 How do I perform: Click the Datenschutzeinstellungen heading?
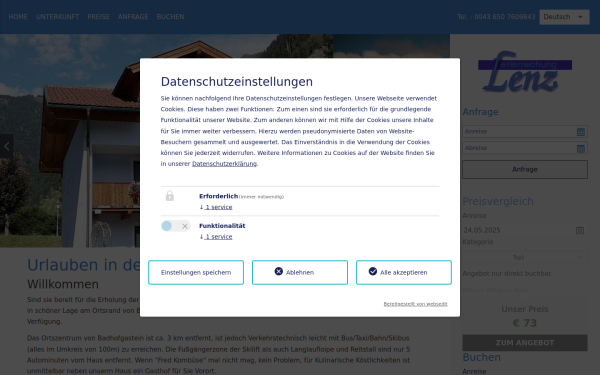236,82
